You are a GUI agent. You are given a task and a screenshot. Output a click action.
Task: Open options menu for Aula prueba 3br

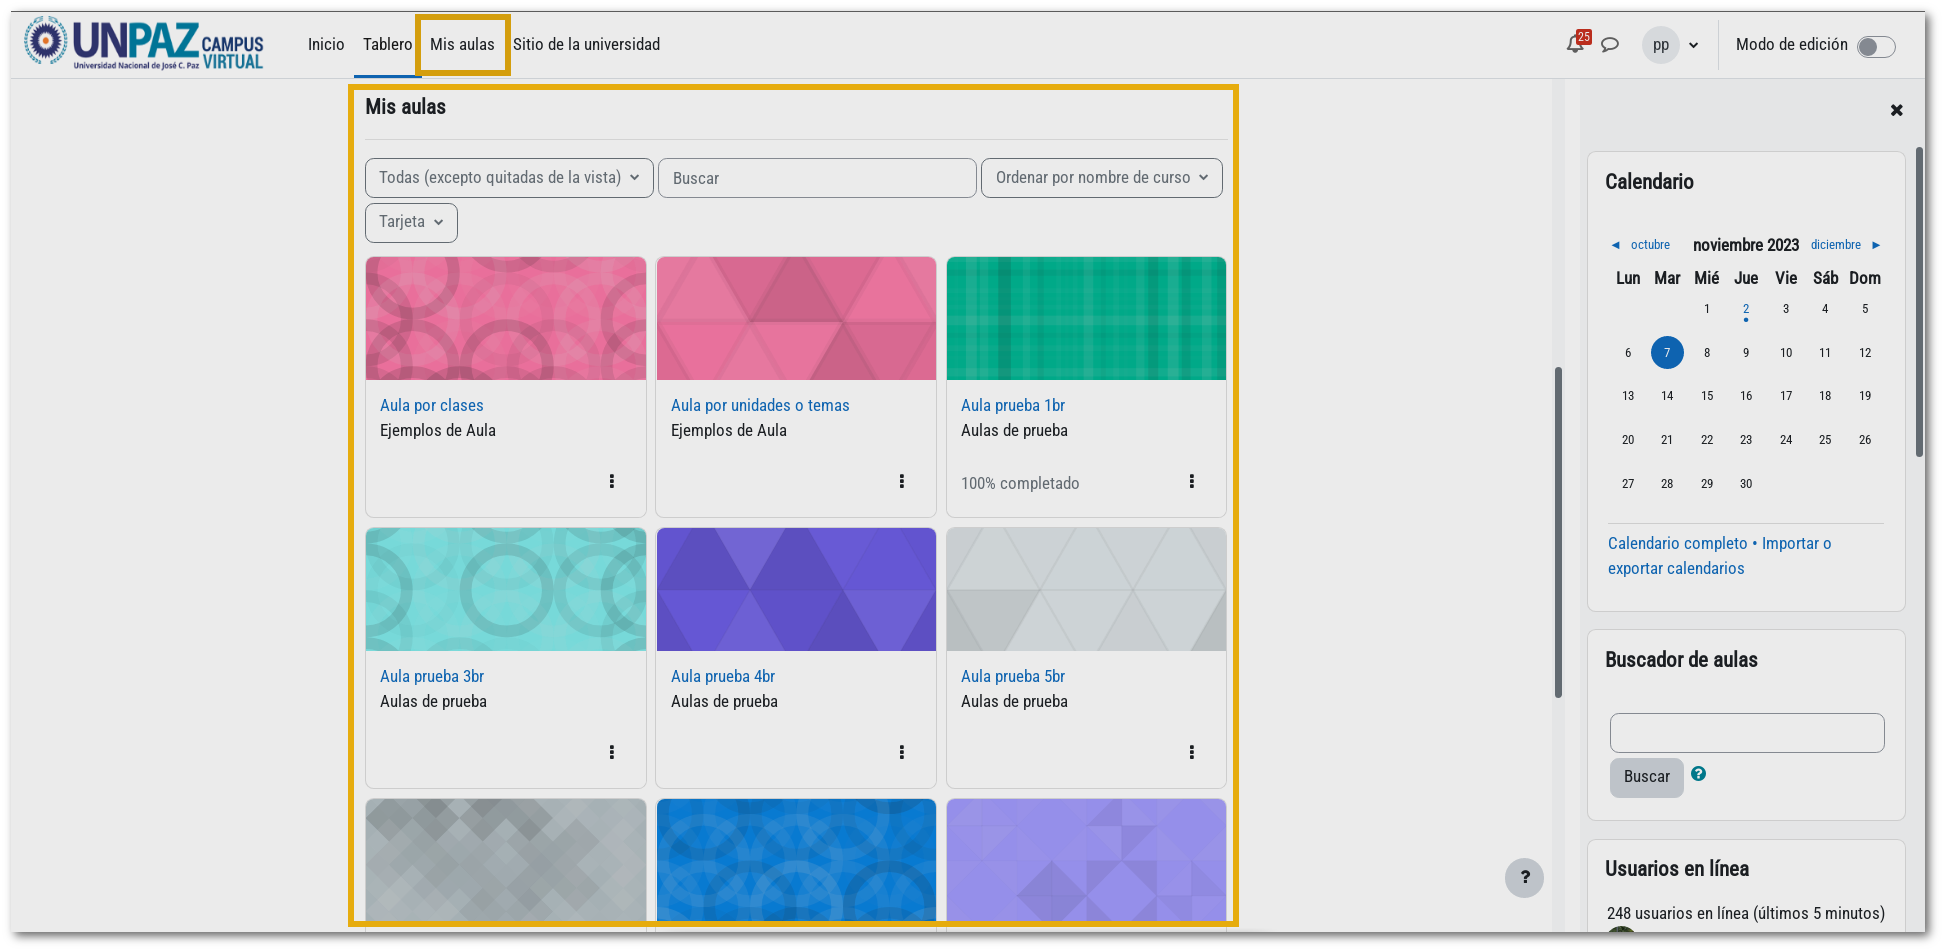click(x=612, y=752)
